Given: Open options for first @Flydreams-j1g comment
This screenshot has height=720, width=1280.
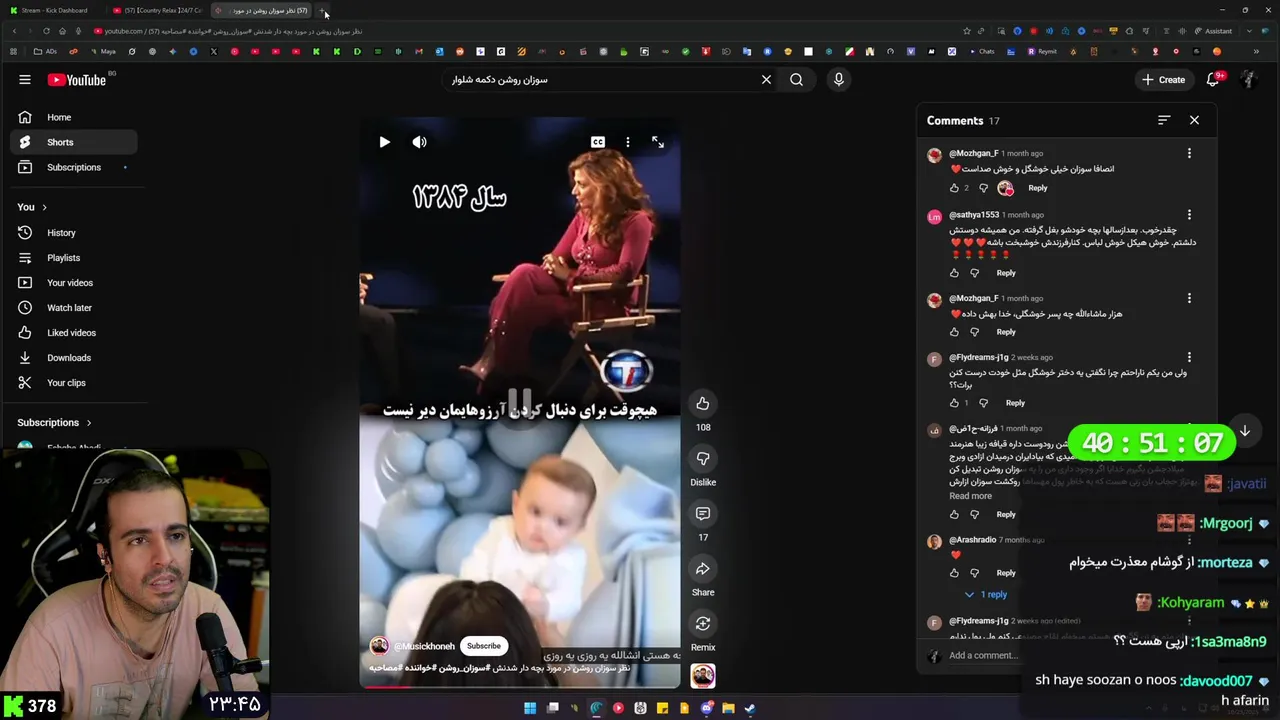Looking at the screenshot, I should coord(1189,357).
